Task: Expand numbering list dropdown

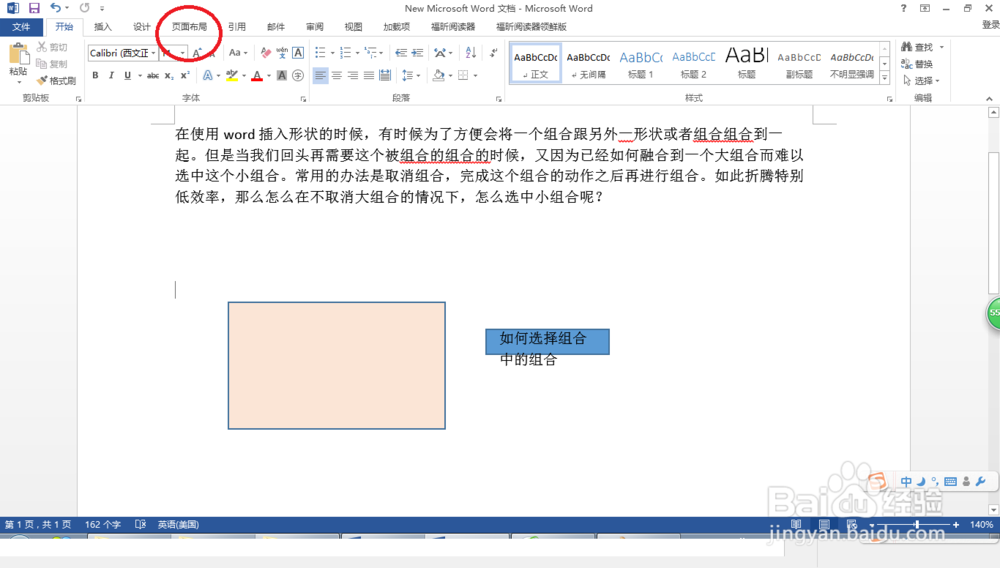Action: pyautogui.click(x=357, y=53)
